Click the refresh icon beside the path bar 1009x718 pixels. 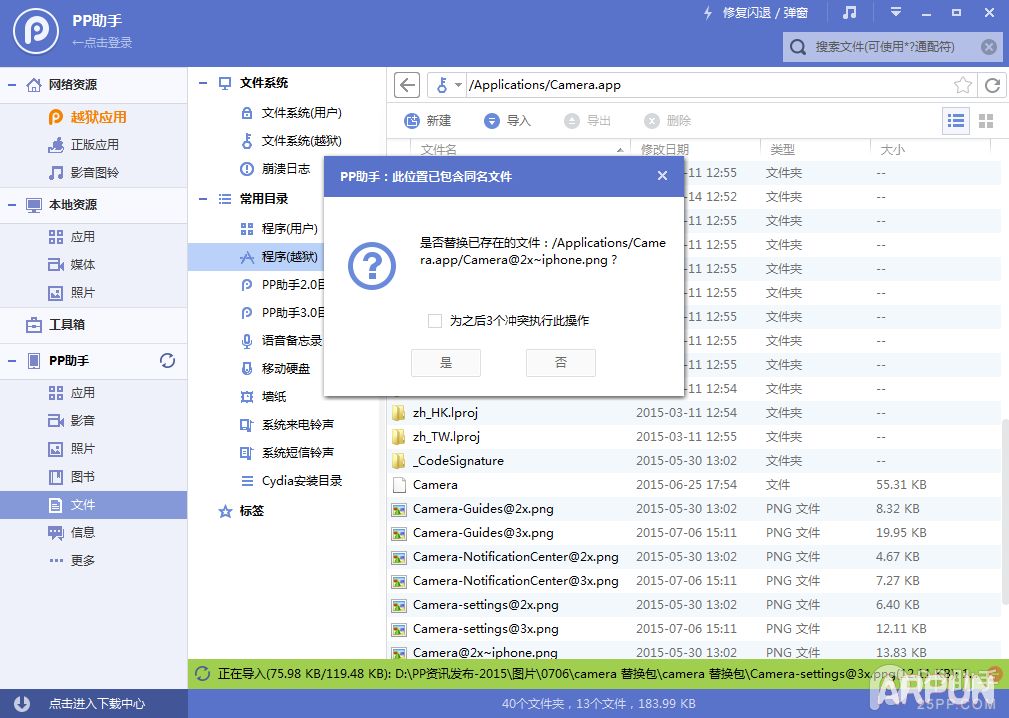tap(991, 85)
